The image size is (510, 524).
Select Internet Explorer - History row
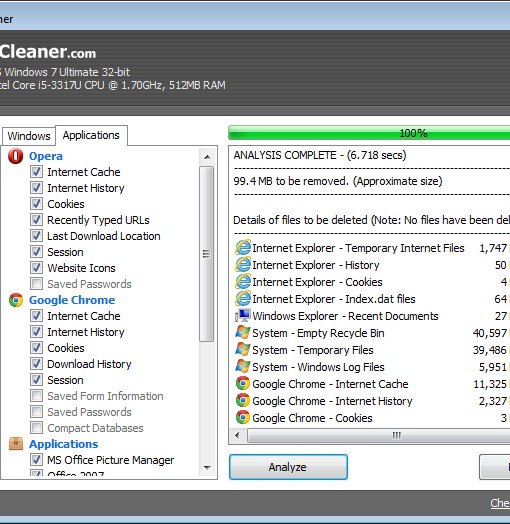pyautogui.click(x=372, y=265)
